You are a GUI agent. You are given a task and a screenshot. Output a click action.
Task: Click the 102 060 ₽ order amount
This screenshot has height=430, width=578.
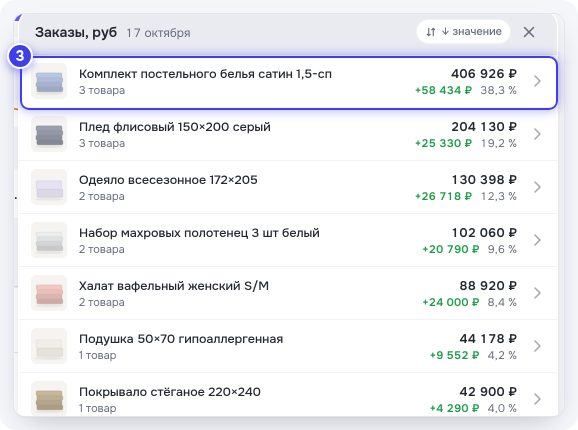[x=484, y=233]
